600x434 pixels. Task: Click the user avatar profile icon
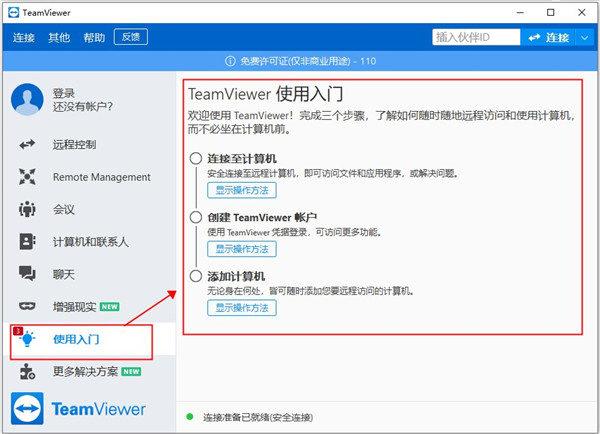(27, 100)
